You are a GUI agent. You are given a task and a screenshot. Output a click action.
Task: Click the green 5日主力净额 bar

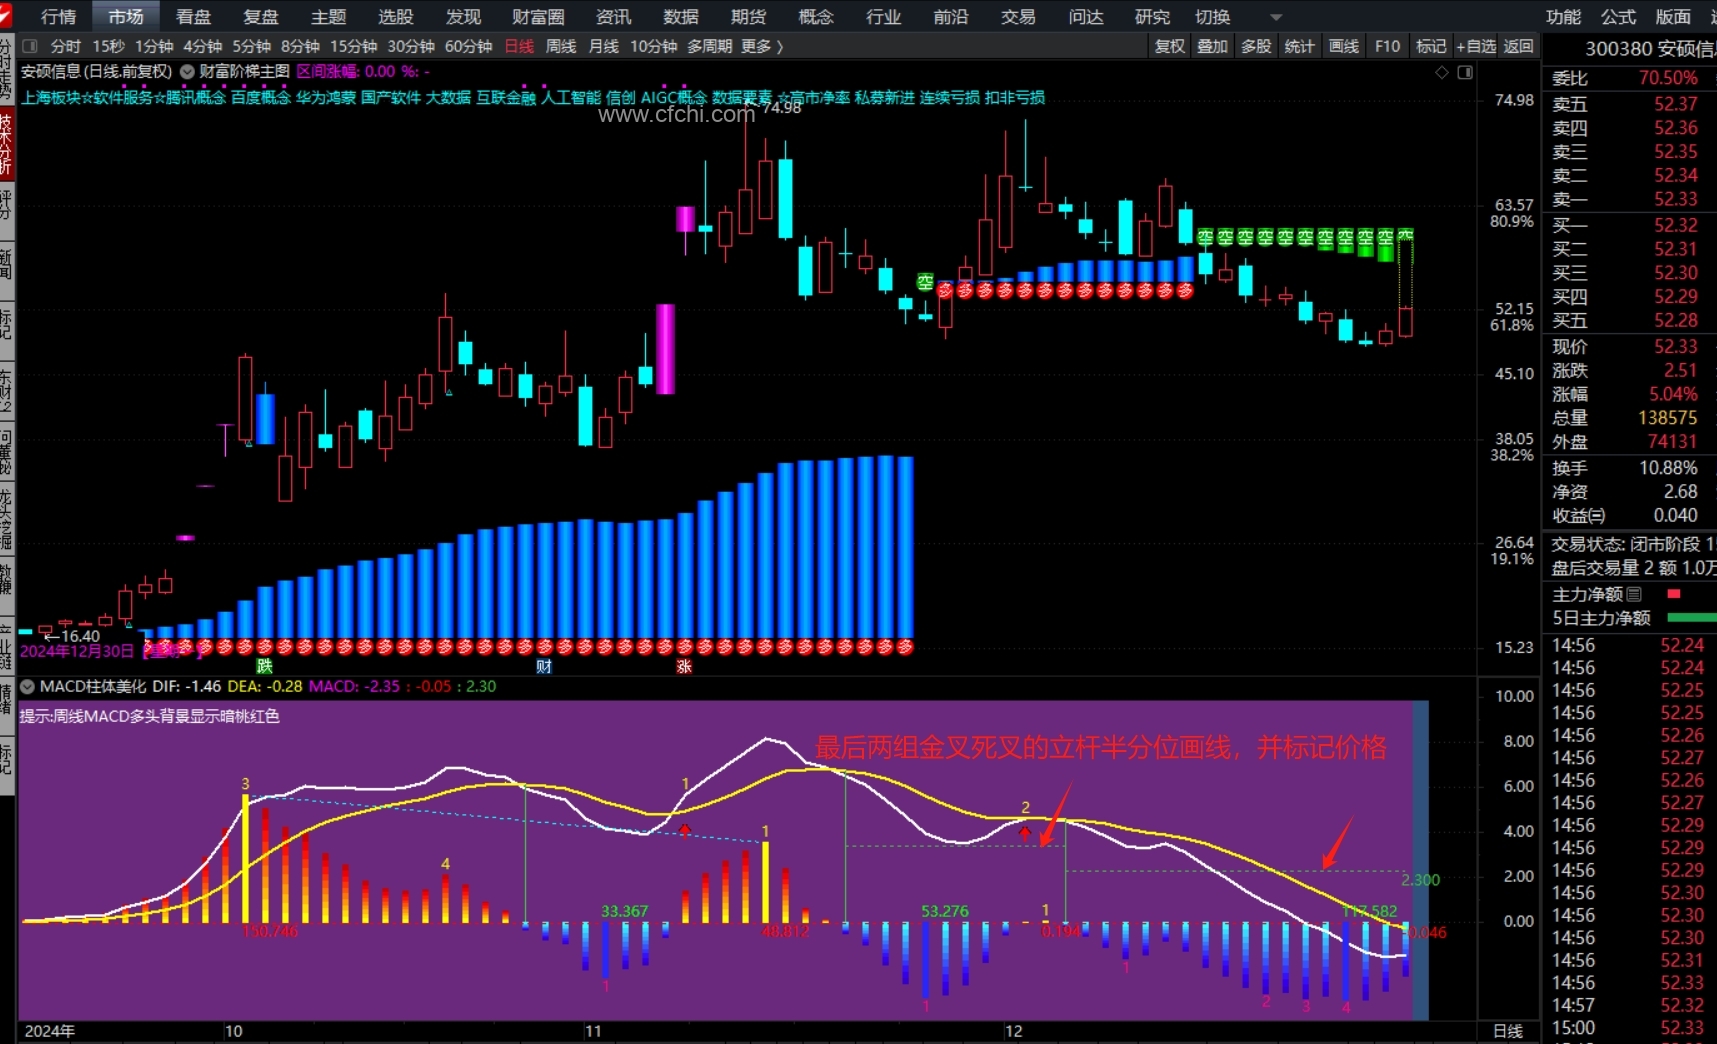(x=1690, y=618)
